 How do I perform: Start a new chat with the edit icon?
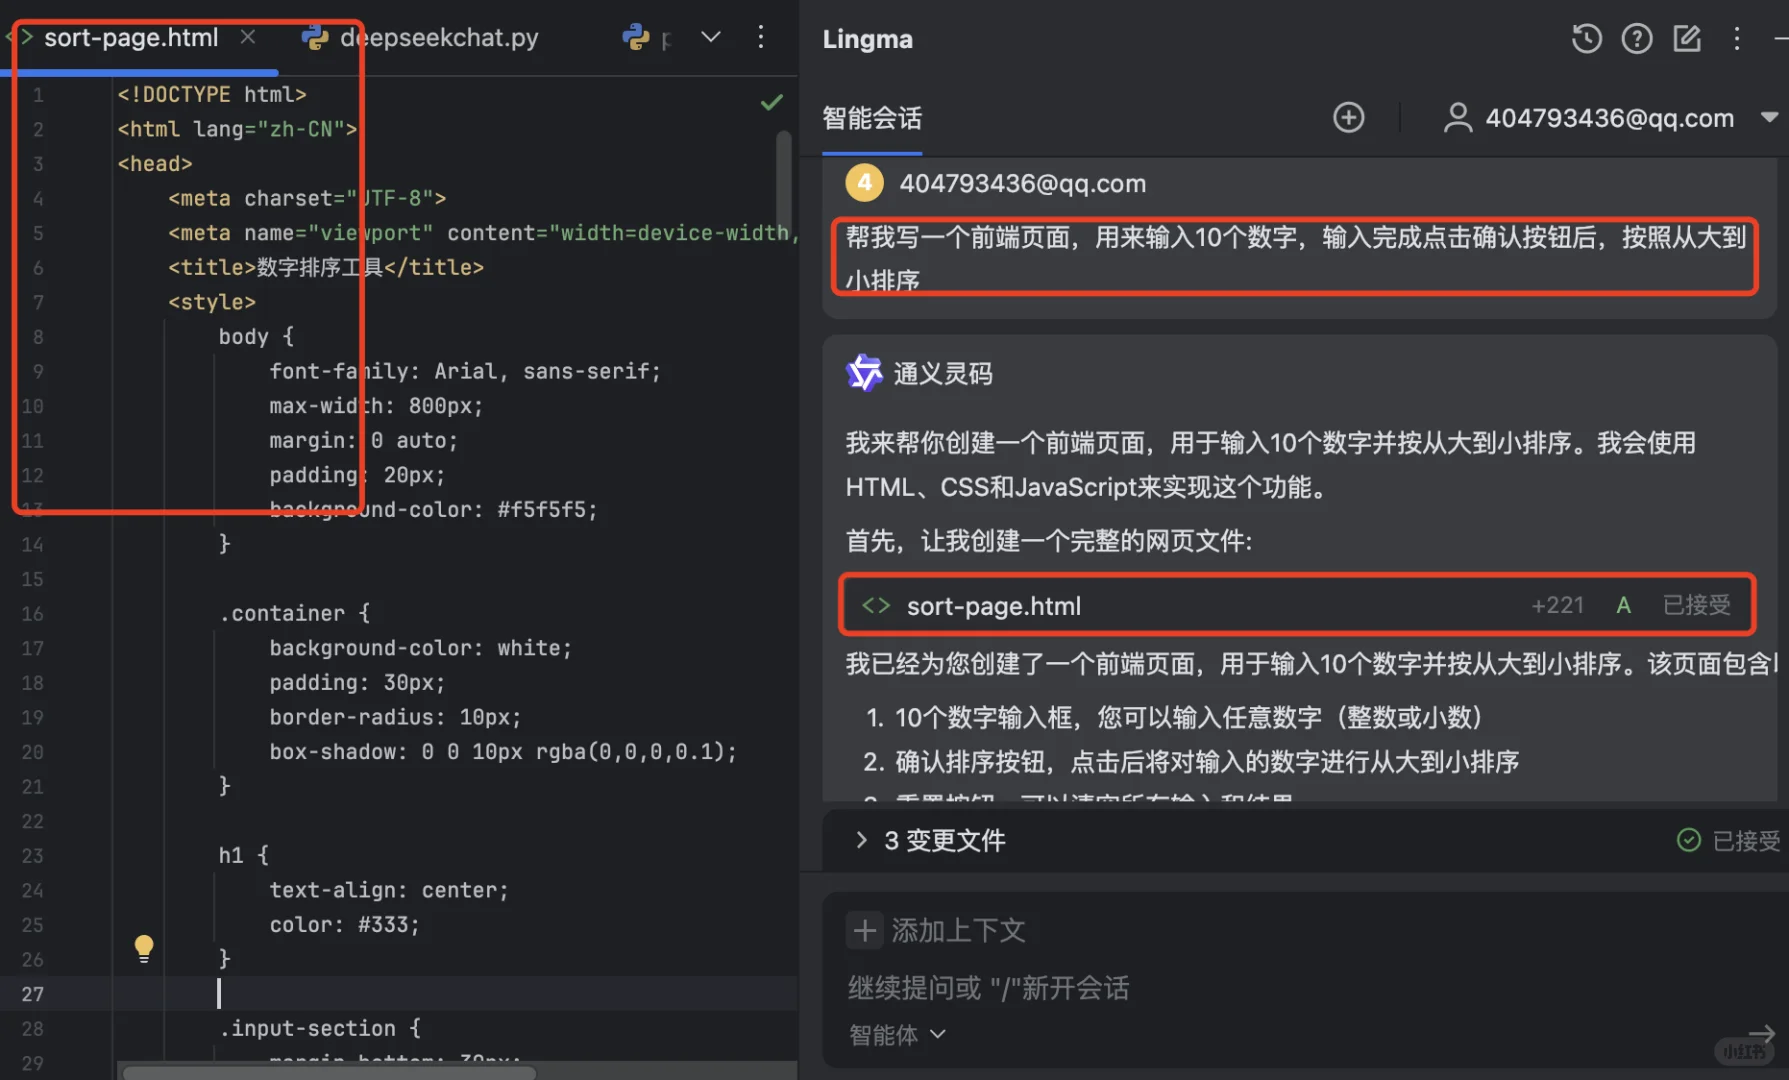[1687, 38]
